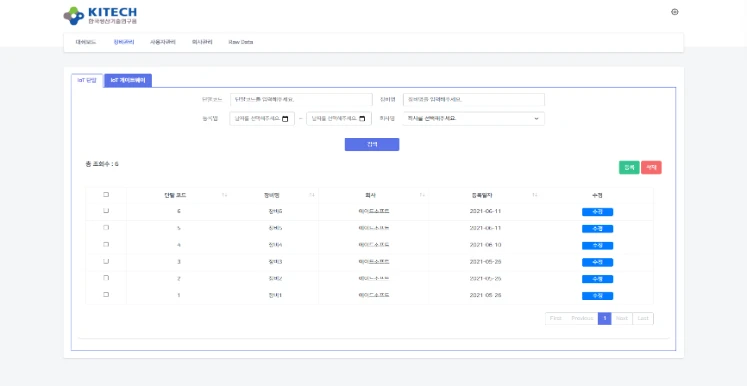
Task: Click the 장비1 device name cell
Action: click(275, 295)
